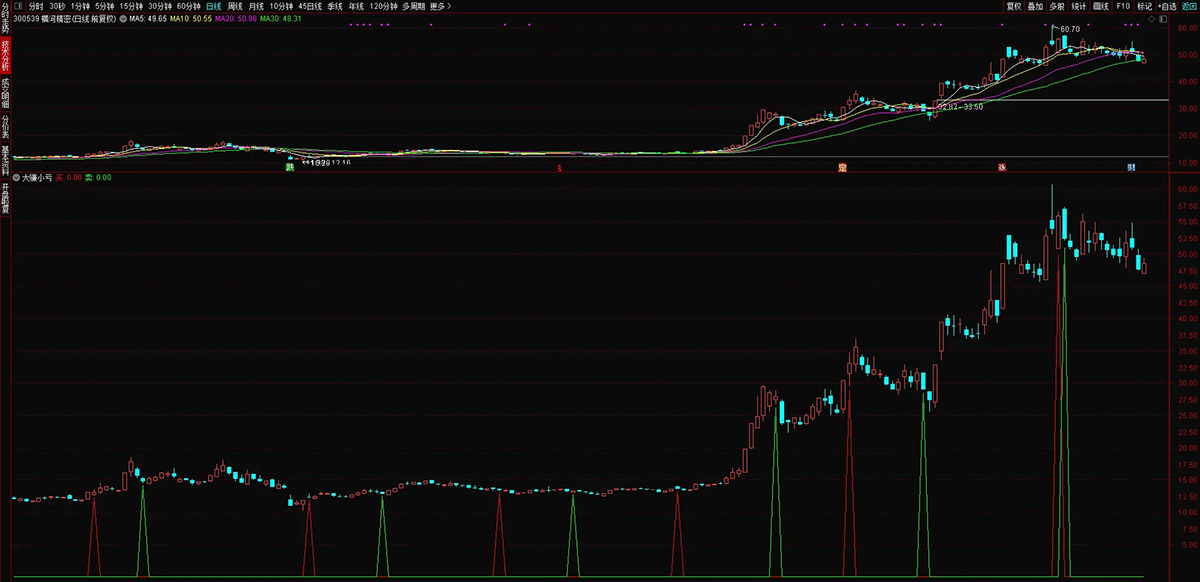Click the 画线 drawing button
1200x582 pixels.
coord(1101,6)
